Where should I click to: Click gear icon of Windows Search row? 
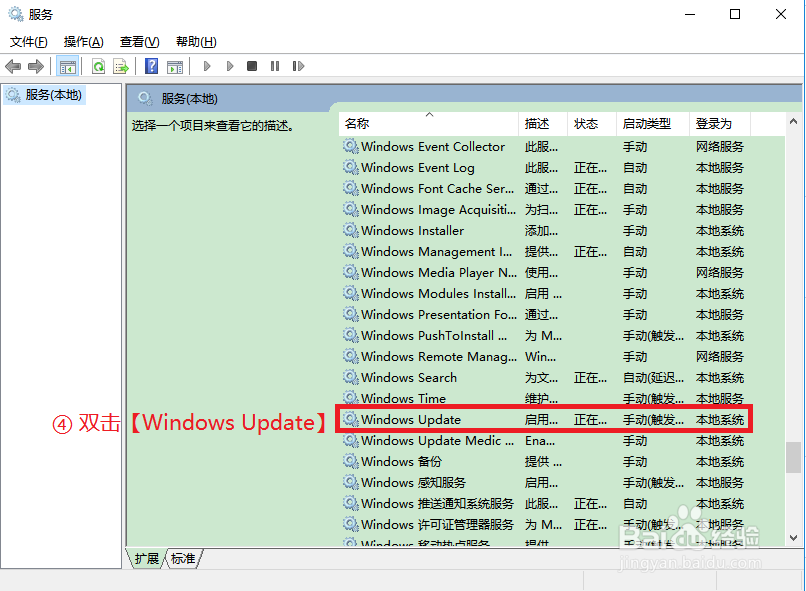(351, 377)
